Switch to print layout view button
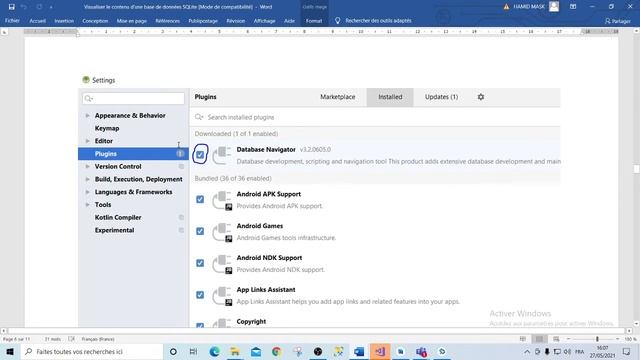Screen dimensions: 640x360 pos(539,339)
